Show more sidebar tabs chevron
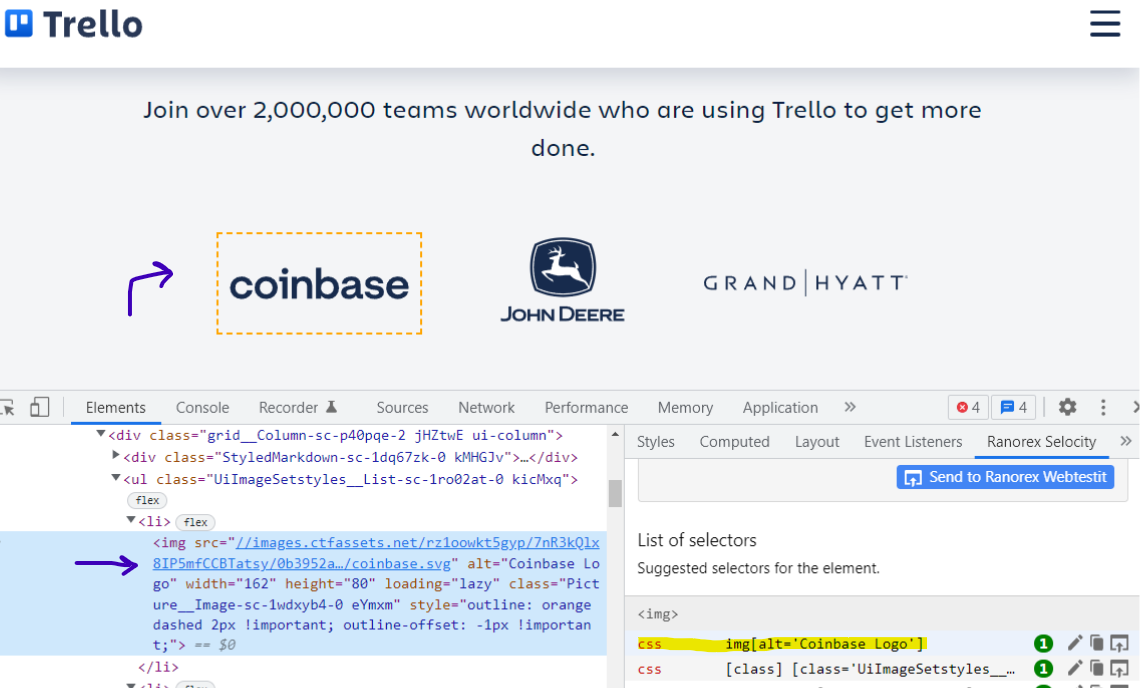 tap(1125, 441)
